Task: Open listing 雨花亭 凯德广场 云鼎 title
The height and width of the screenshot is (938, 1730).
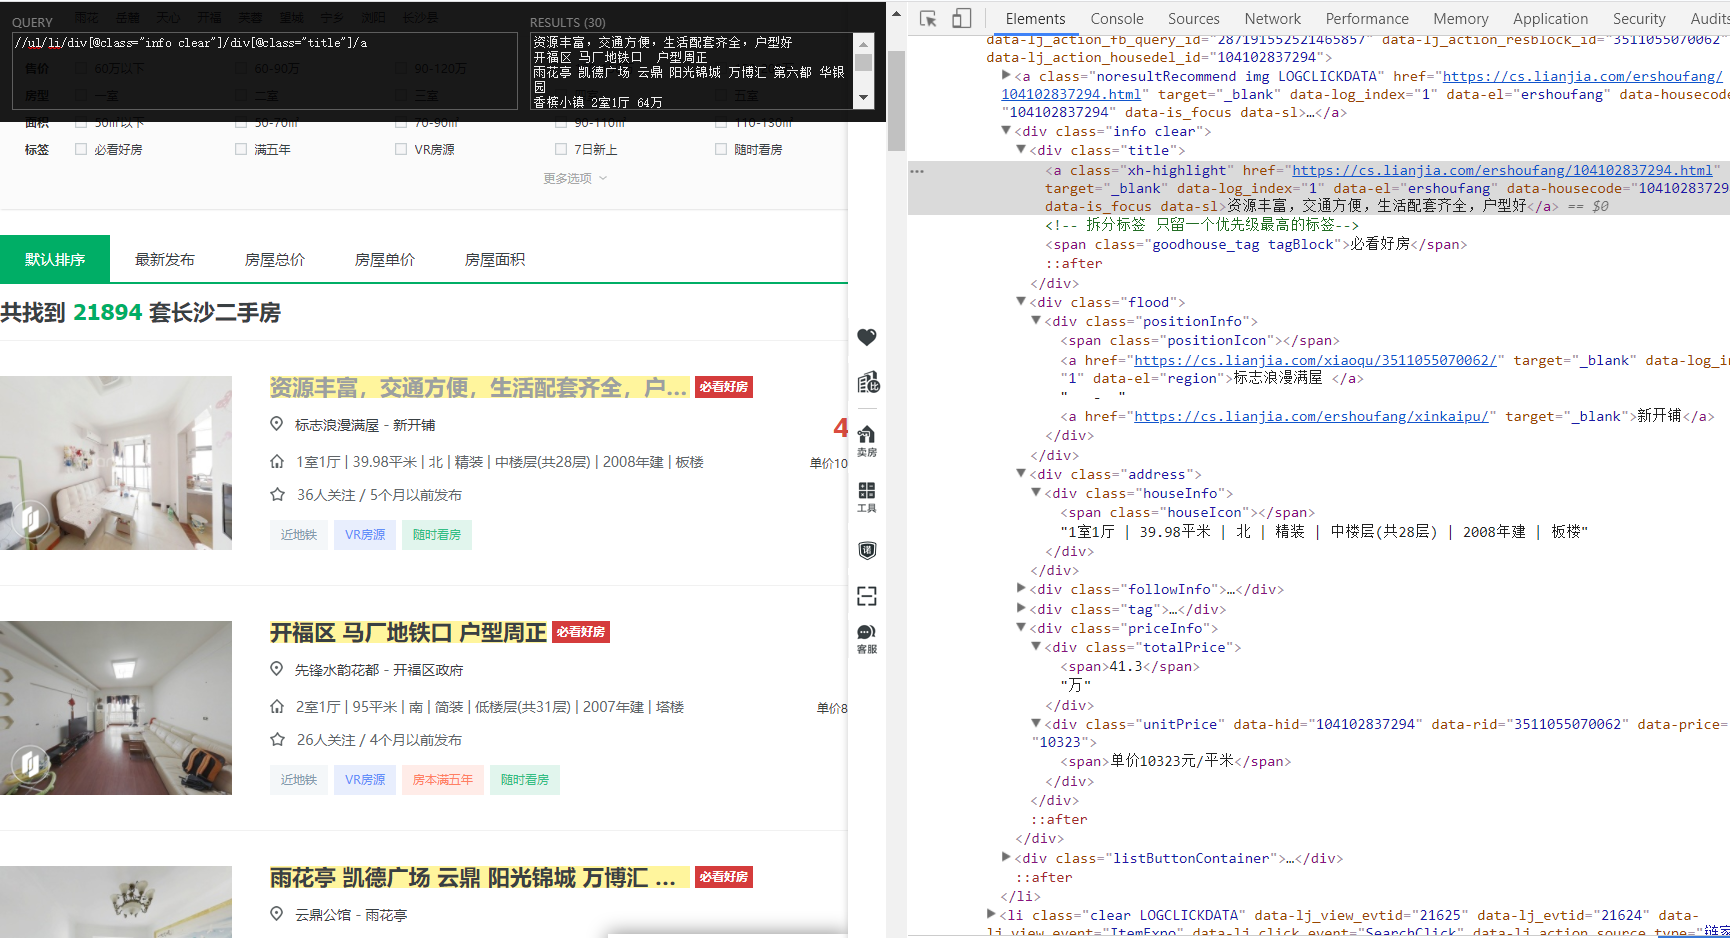Action: [479, 877]
